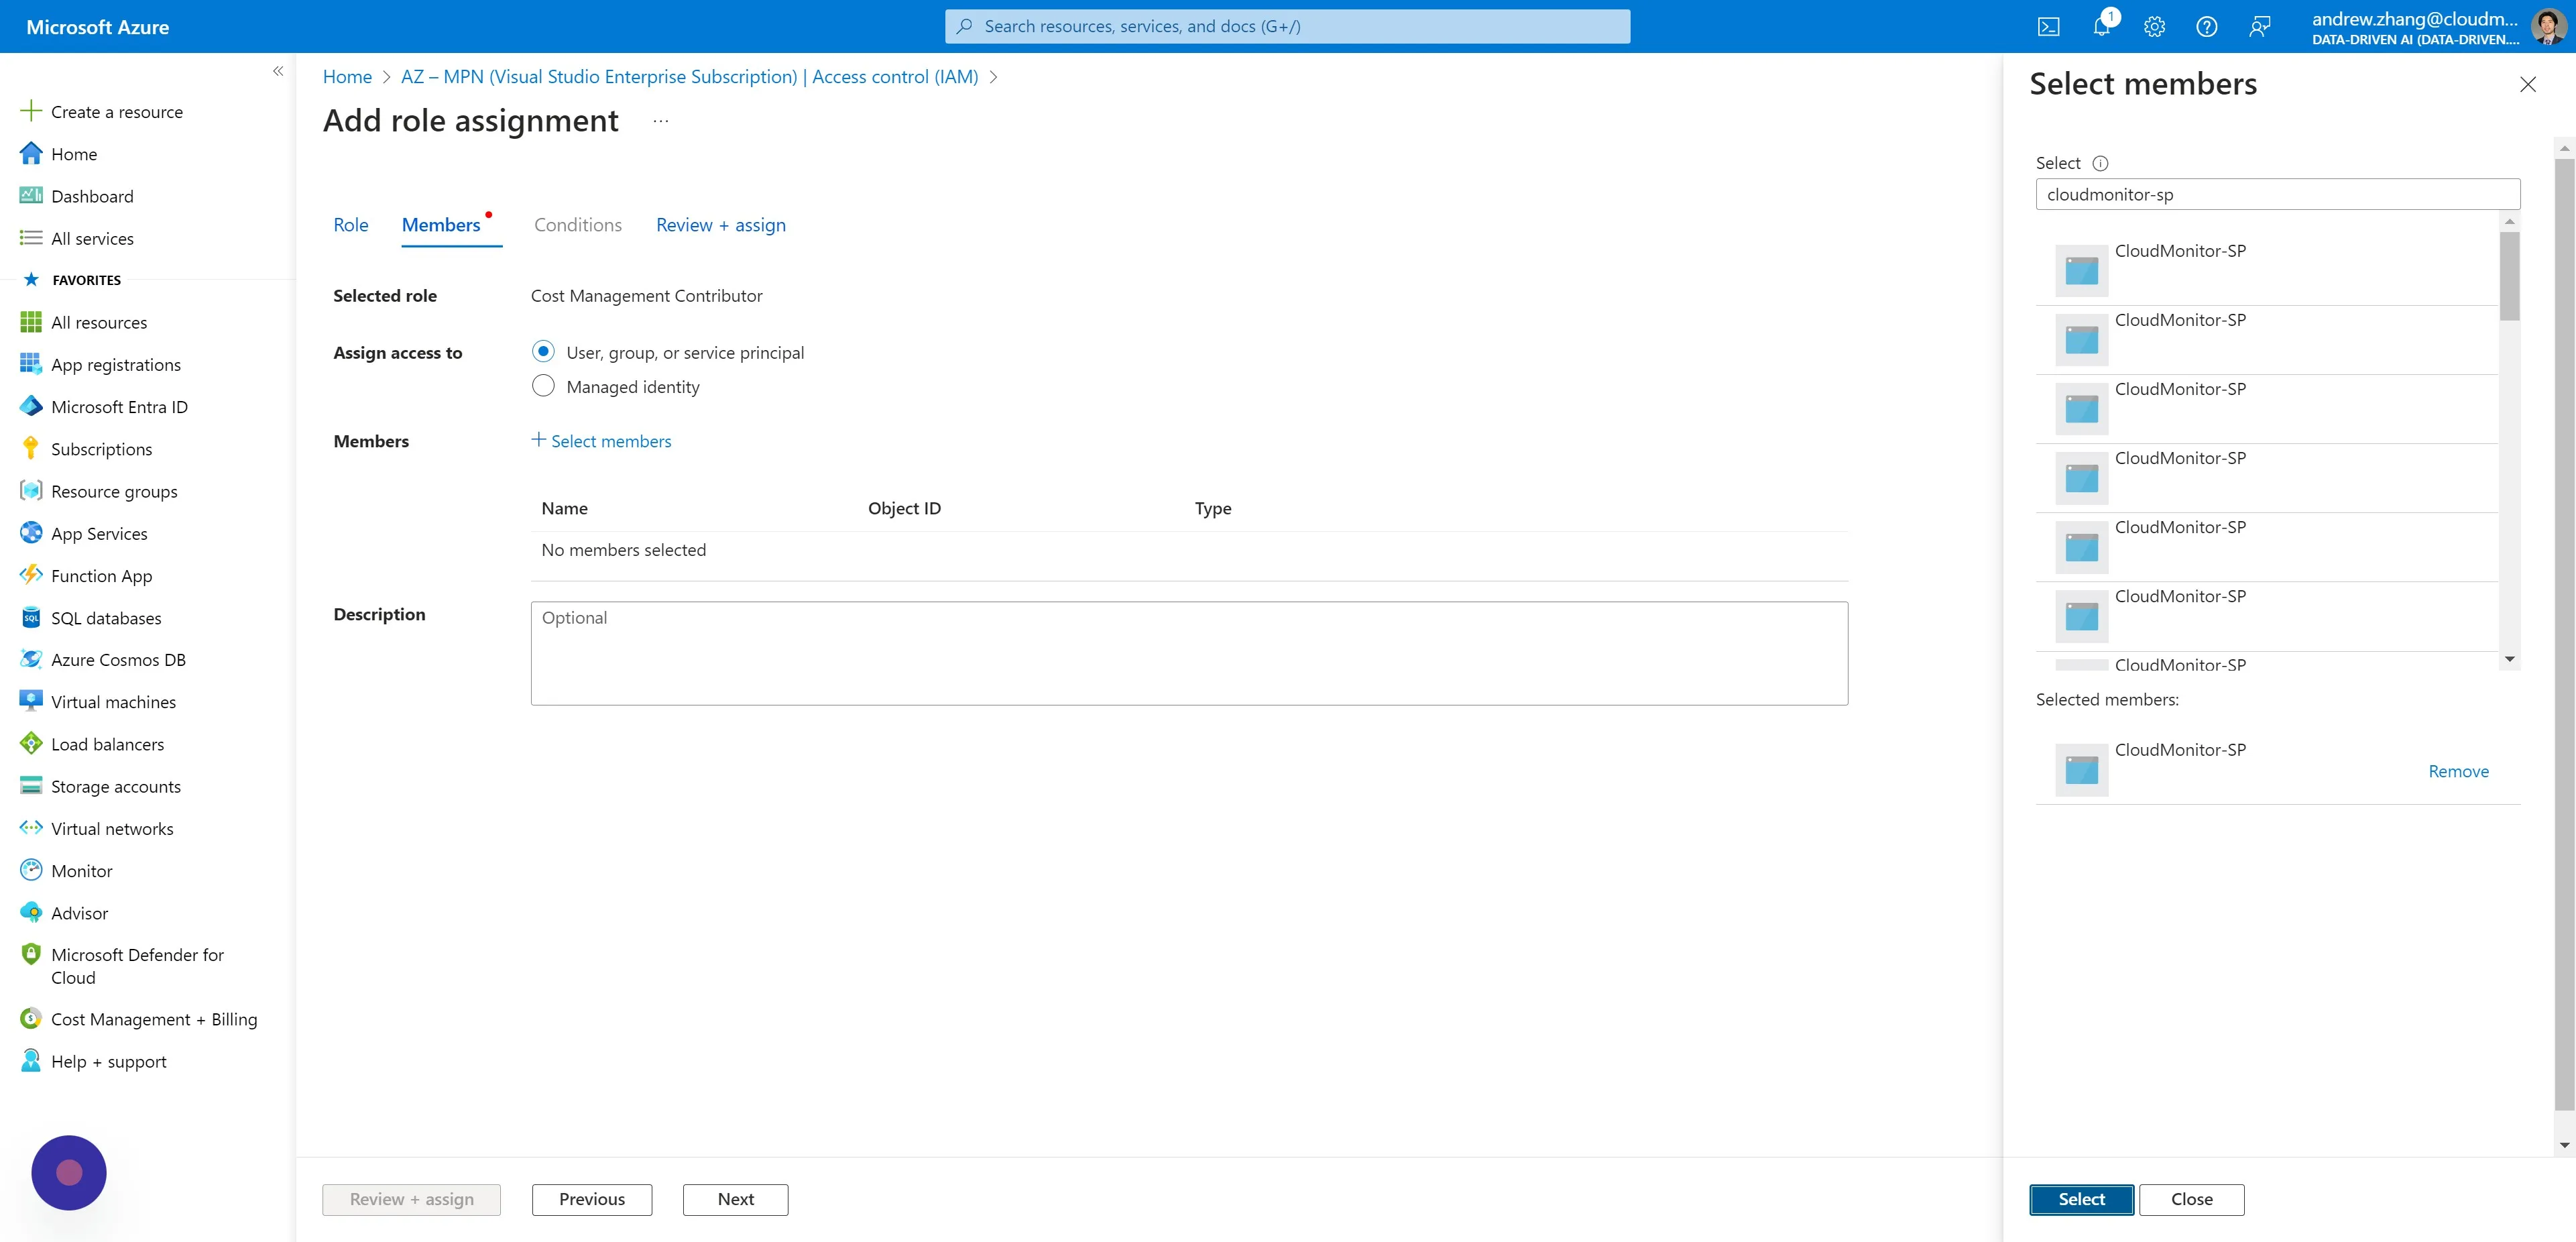The width and height of the screenshot is (2576, 1242).
Task: Click Create a resource plus icon
Action: 31,111
